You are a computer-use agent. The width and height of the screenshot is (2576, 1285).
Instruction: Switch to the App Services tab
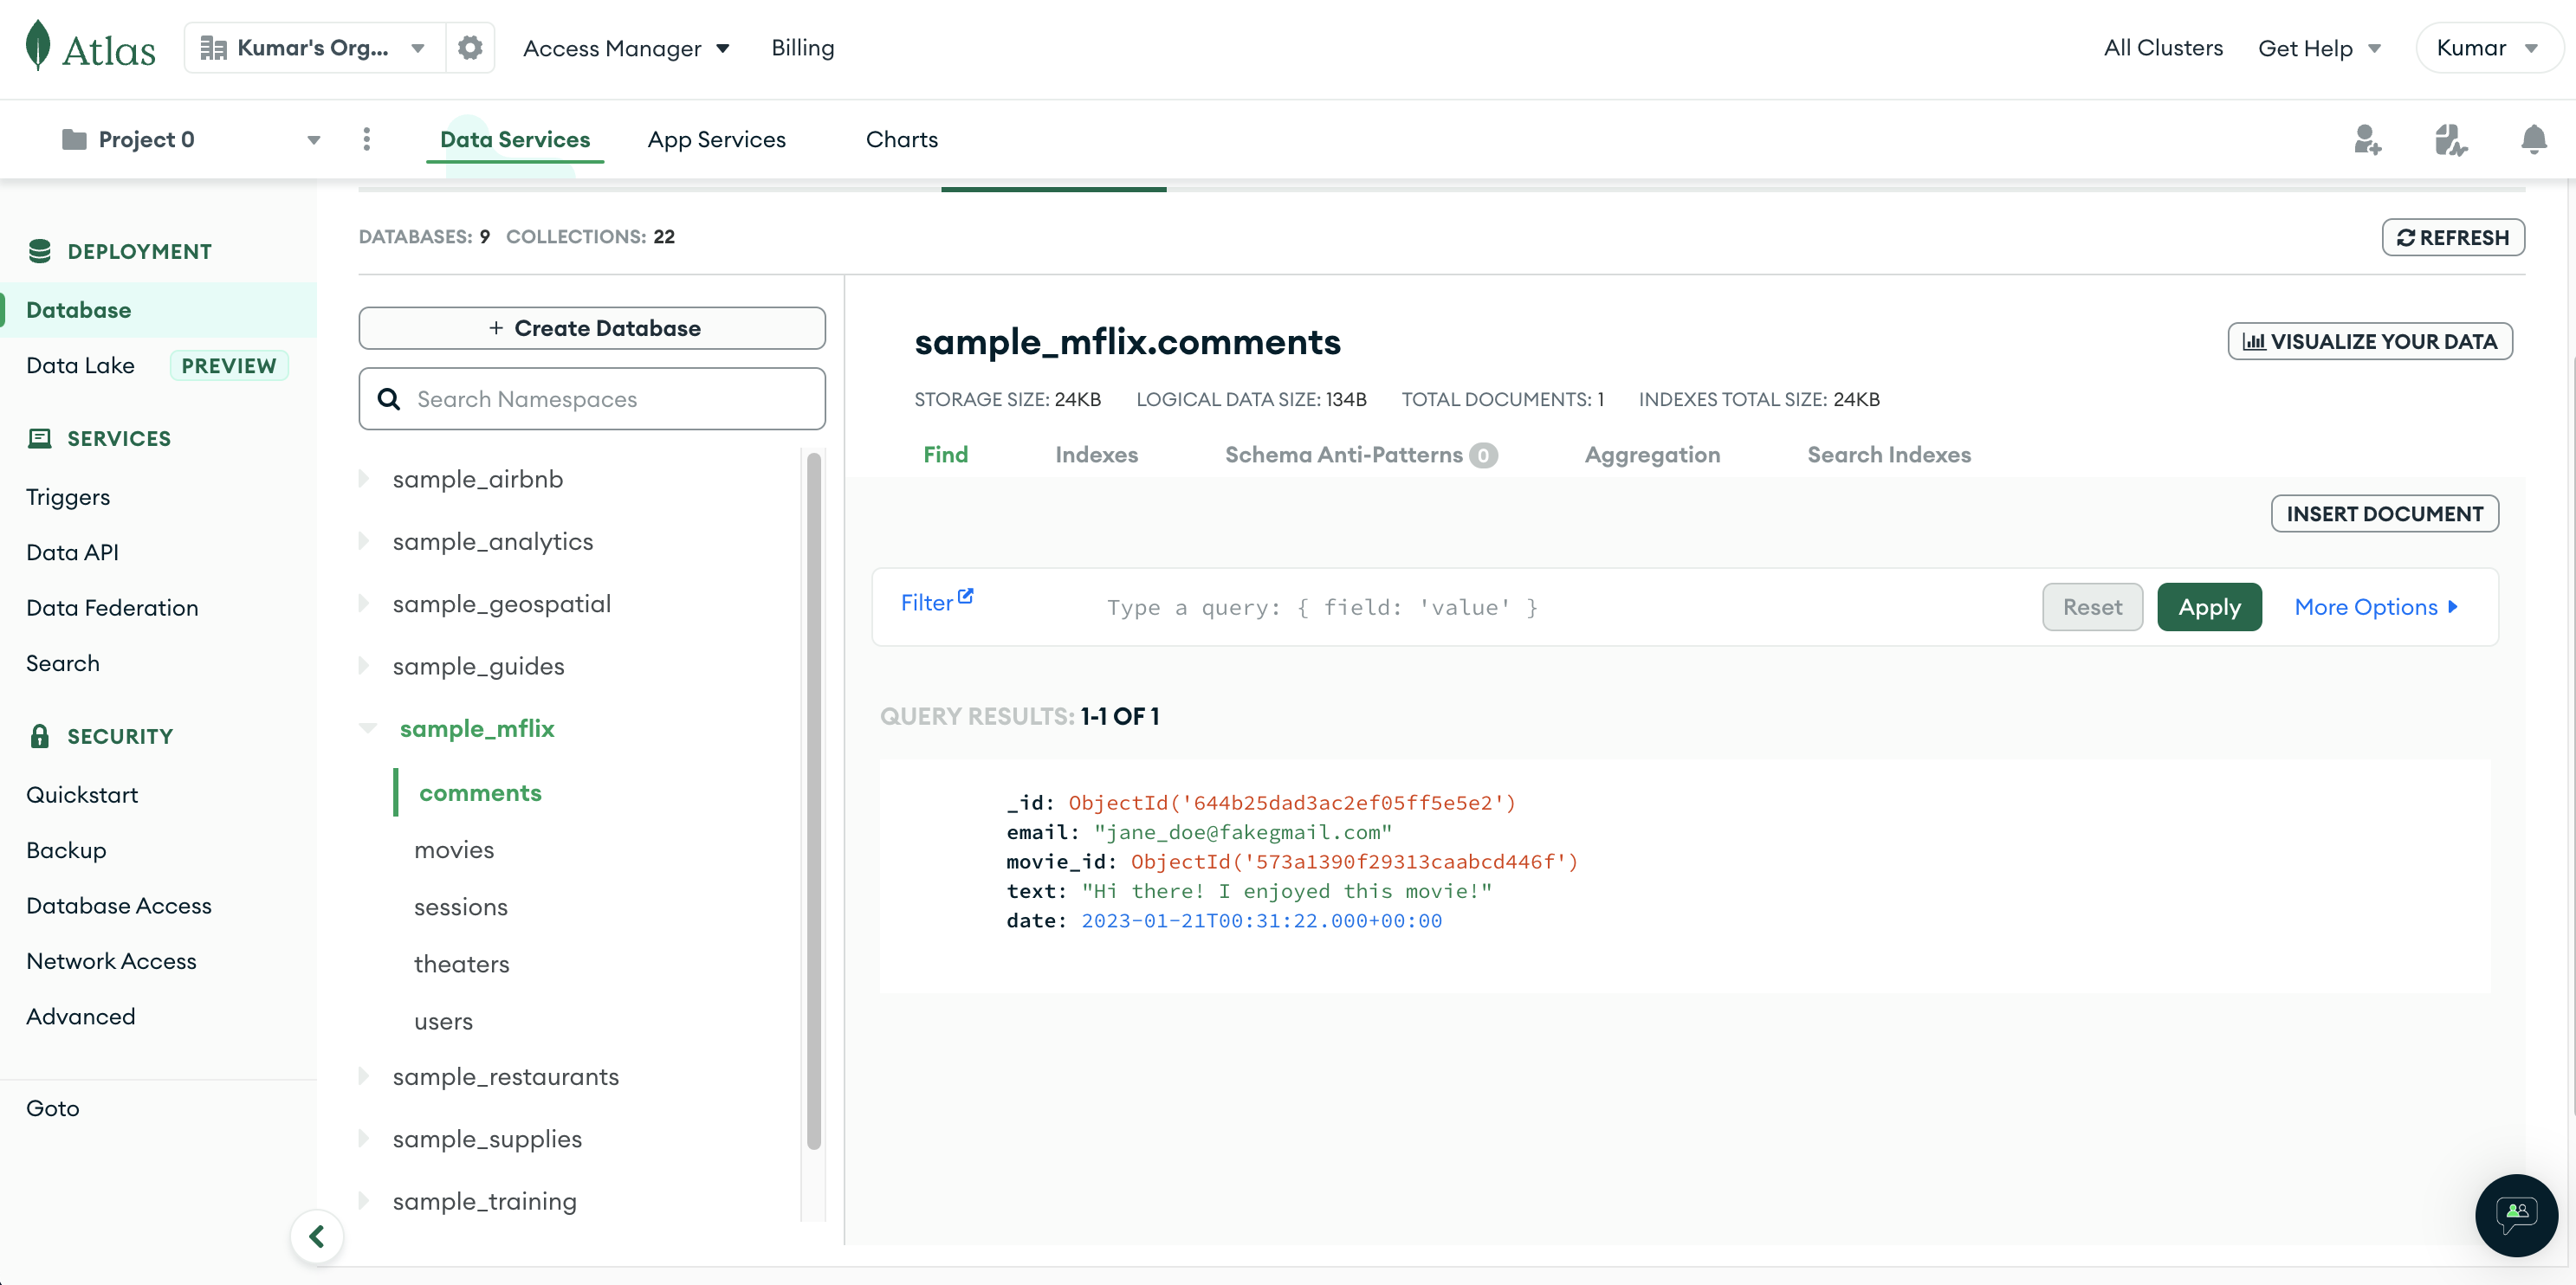pos(716,139)
